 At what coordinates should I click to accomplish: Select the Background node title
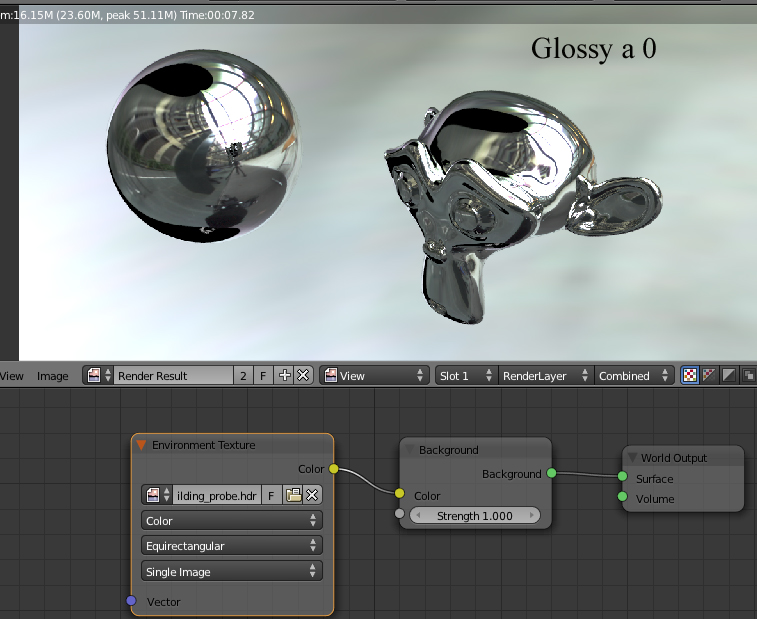tap(449, 450)
